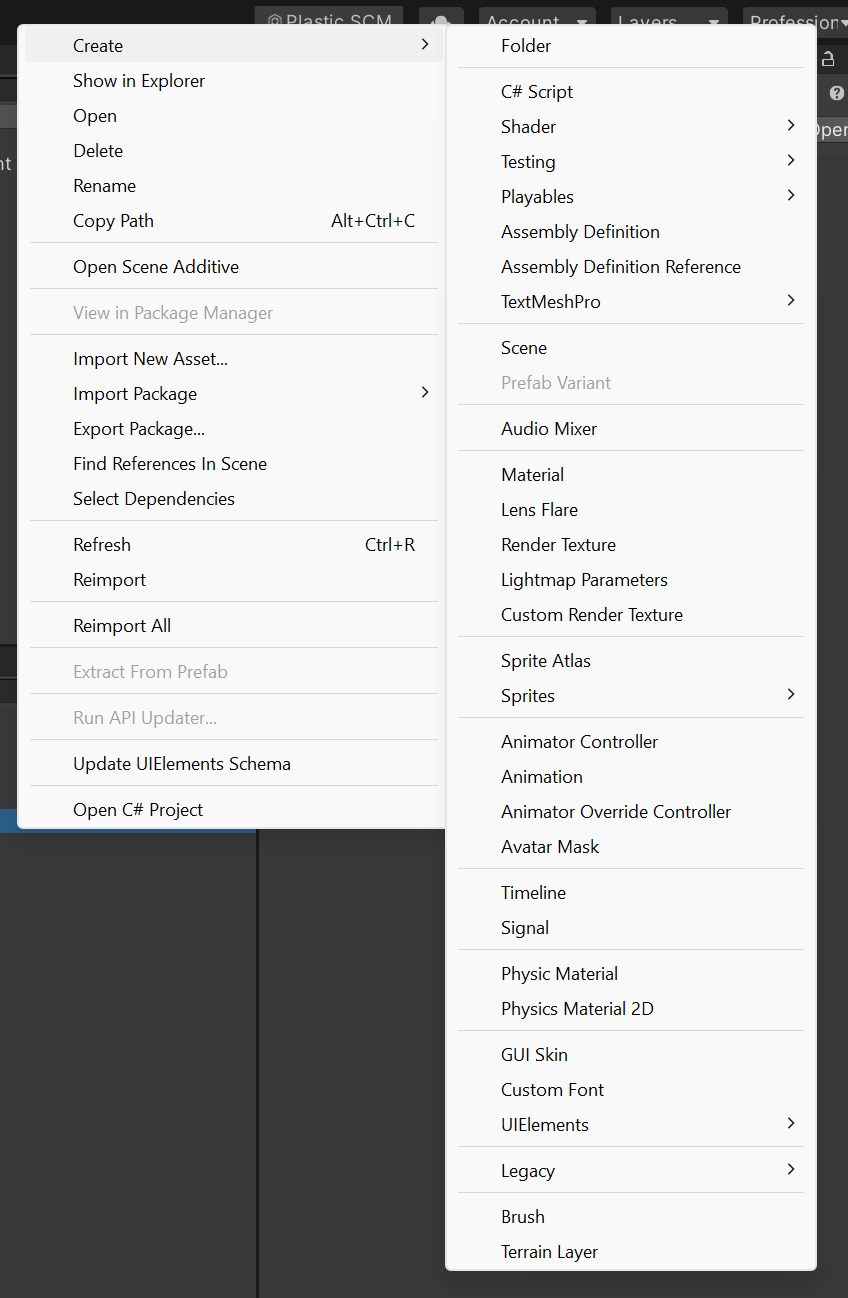Image resolution: width=848 pixels, height=1298 pixels.
Task: Create a Lens Flare asset
Action: [631, 510]
